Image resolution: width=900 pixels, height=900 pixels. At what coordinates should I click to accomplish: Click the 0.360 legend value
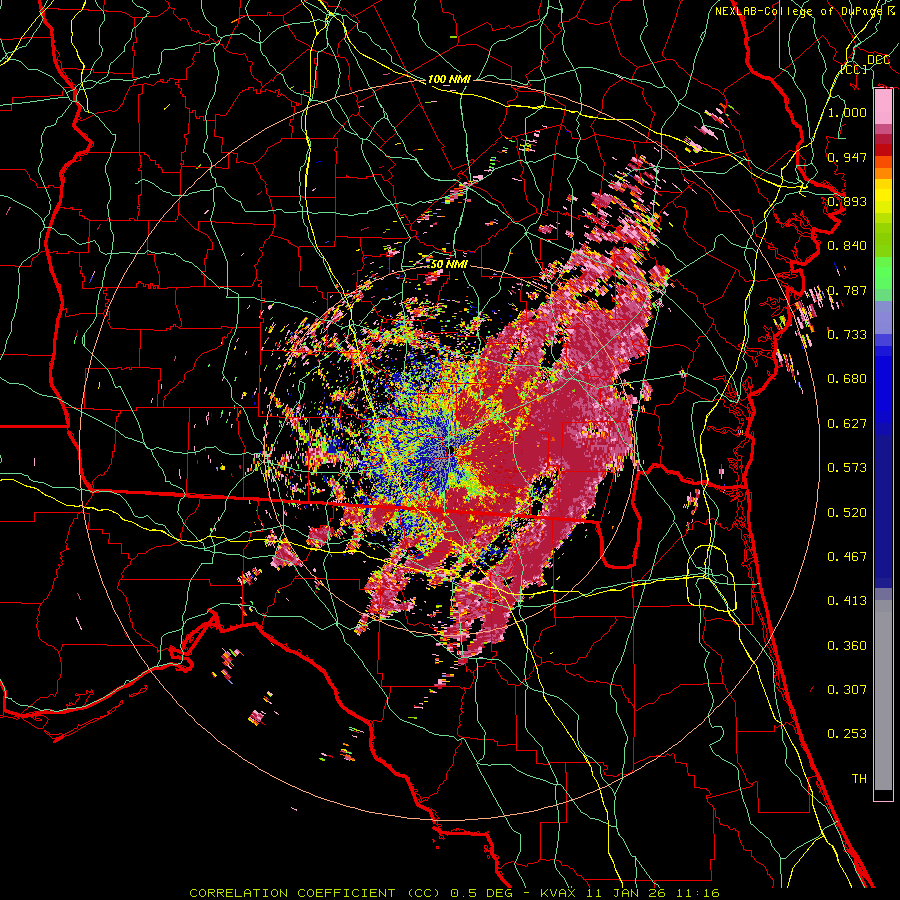click(x=847, y=646)
